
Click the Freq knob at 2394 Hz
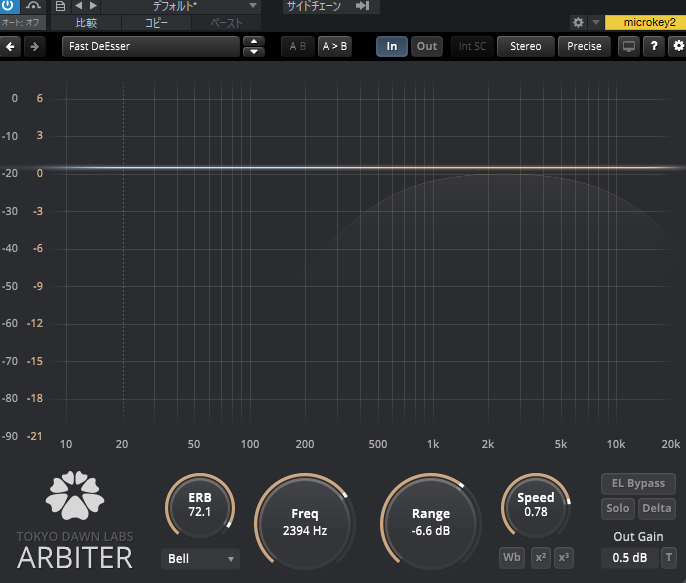[305, 522]
